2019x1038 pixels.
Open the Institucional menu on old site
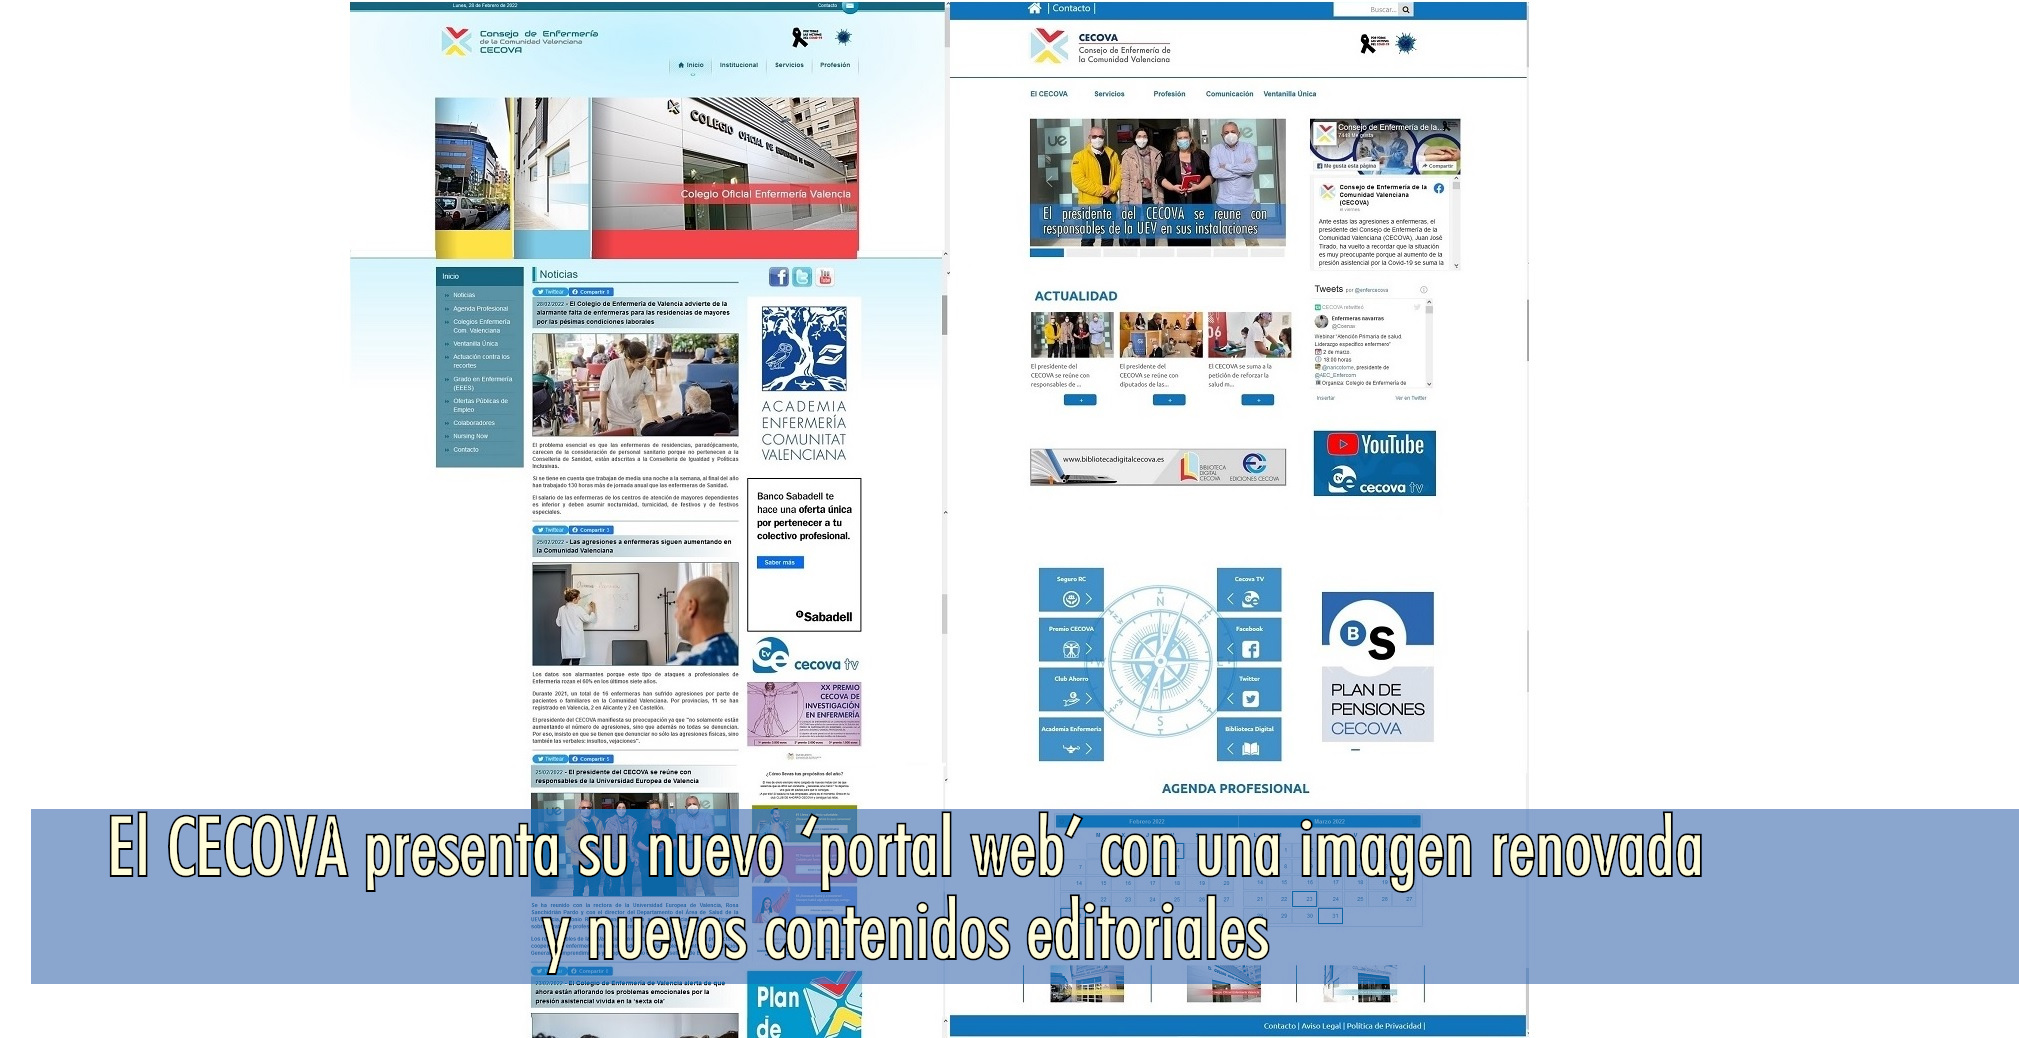[738, 65]
